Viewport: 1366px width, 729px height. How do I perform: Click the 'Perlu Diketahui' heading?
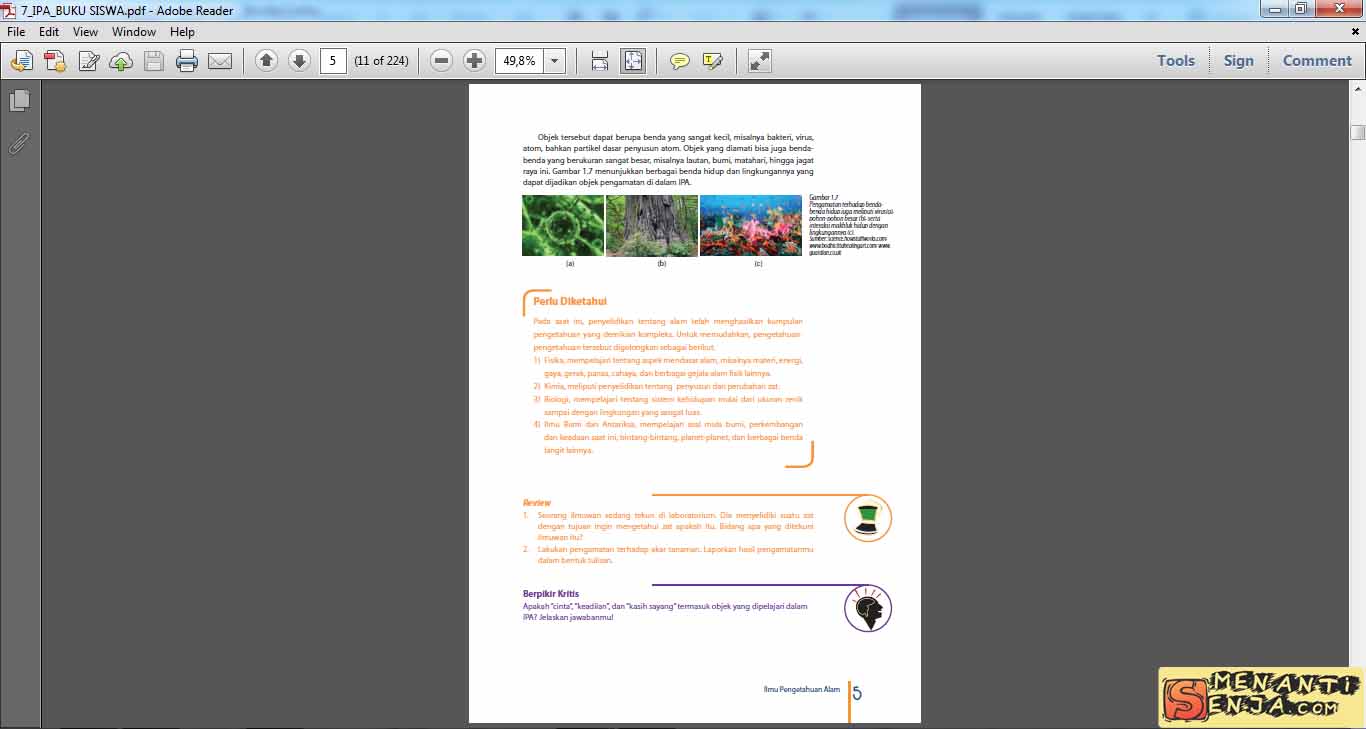click(570, 301)
